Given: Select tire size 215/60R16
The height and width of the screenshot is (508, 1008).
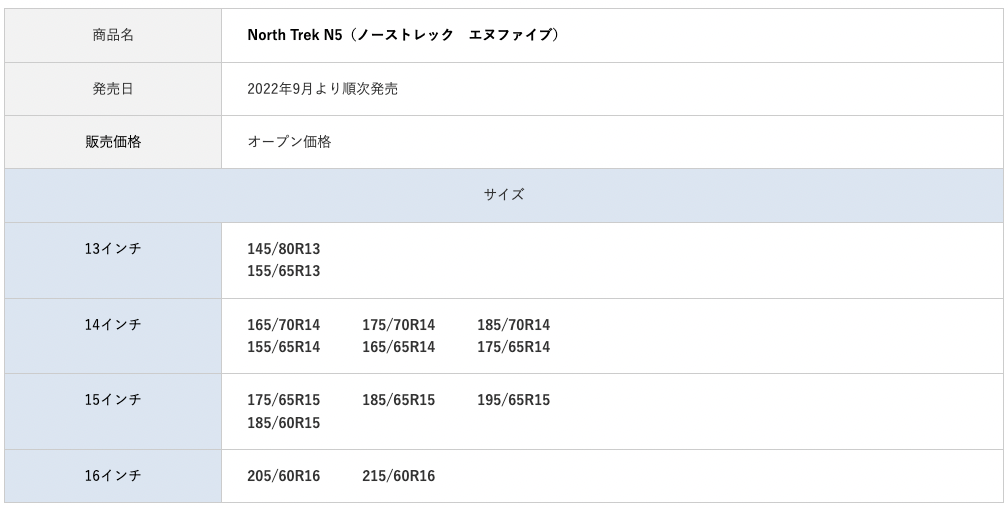Looking at the screenshot, I should tap(398, 476).
